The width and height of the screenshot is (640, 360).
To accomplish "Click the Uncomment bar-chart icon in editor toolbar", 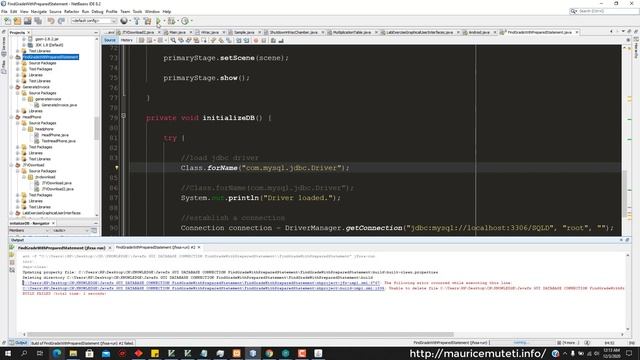I will pos(281,40).
